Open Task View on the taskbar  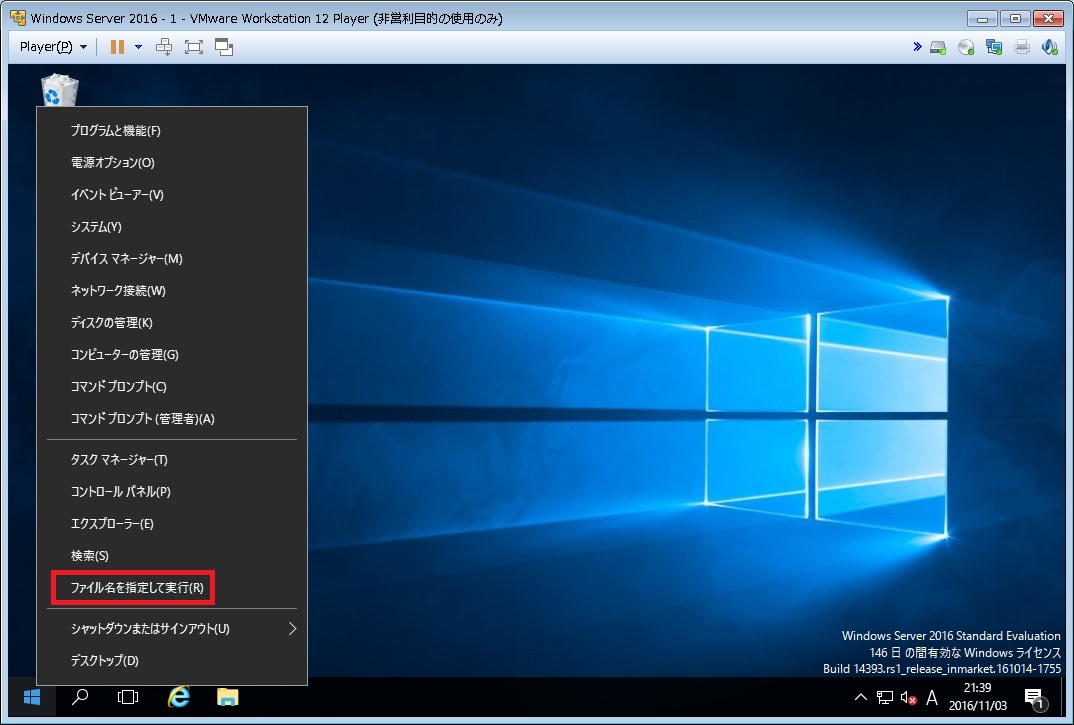[127, 698]
